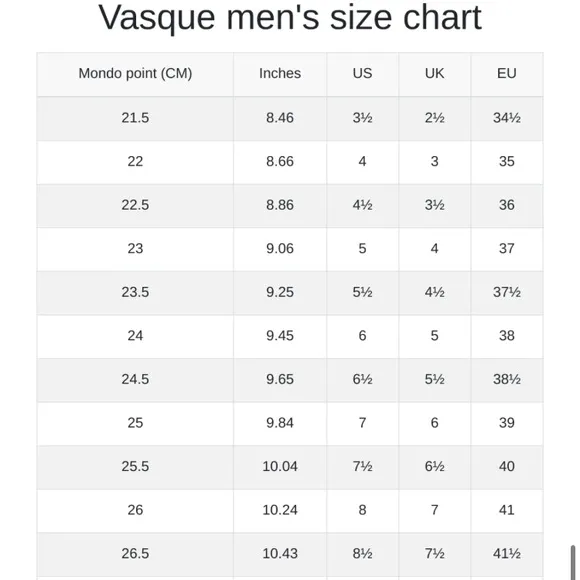Click the UK size 6½ cell
The image size is (580, 580).
coord(434,466)
